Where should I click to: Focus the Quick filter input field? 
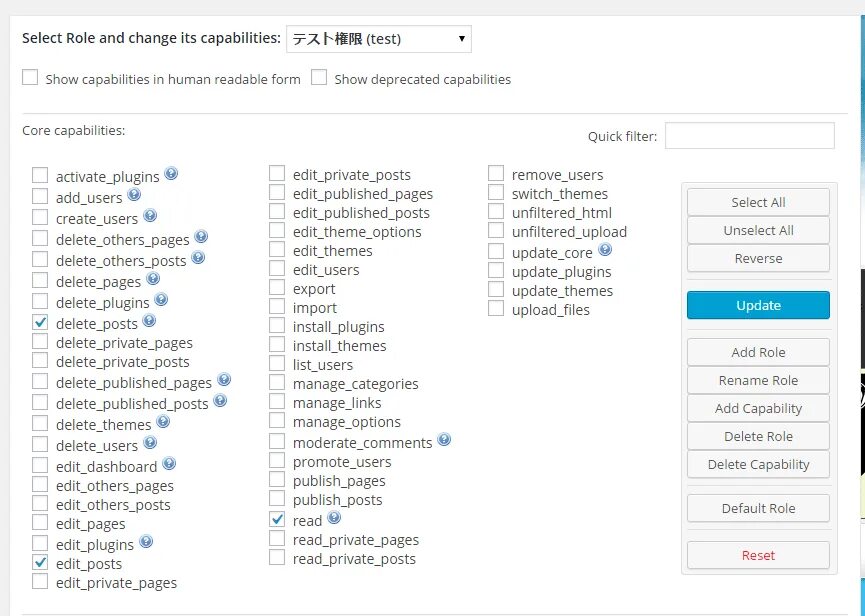[749, 136]
